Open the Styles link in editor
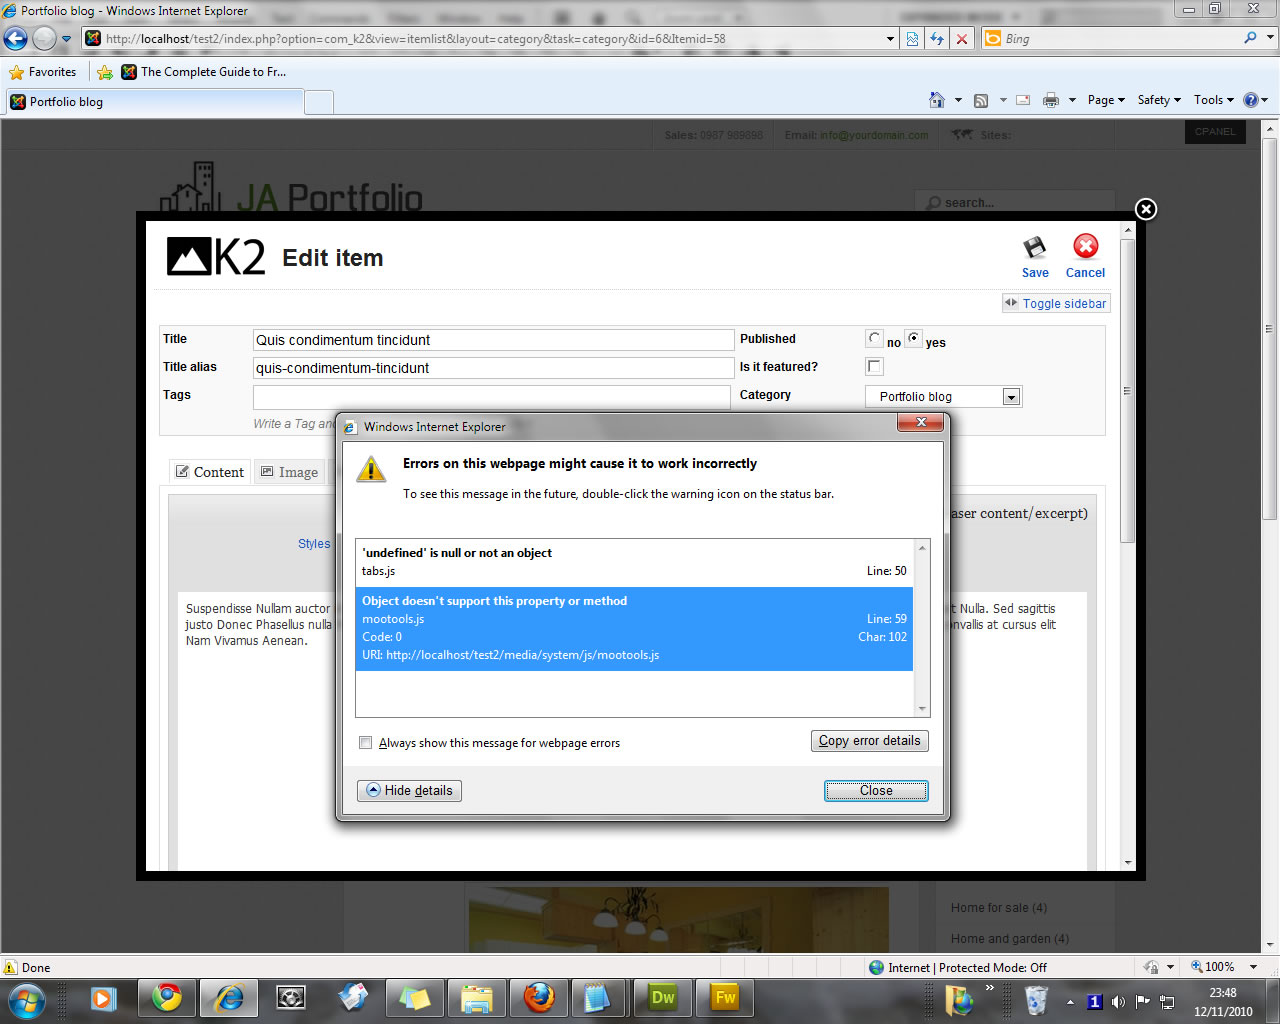Viewport: 1280px width, 1024px height. (x=314, y=544)
